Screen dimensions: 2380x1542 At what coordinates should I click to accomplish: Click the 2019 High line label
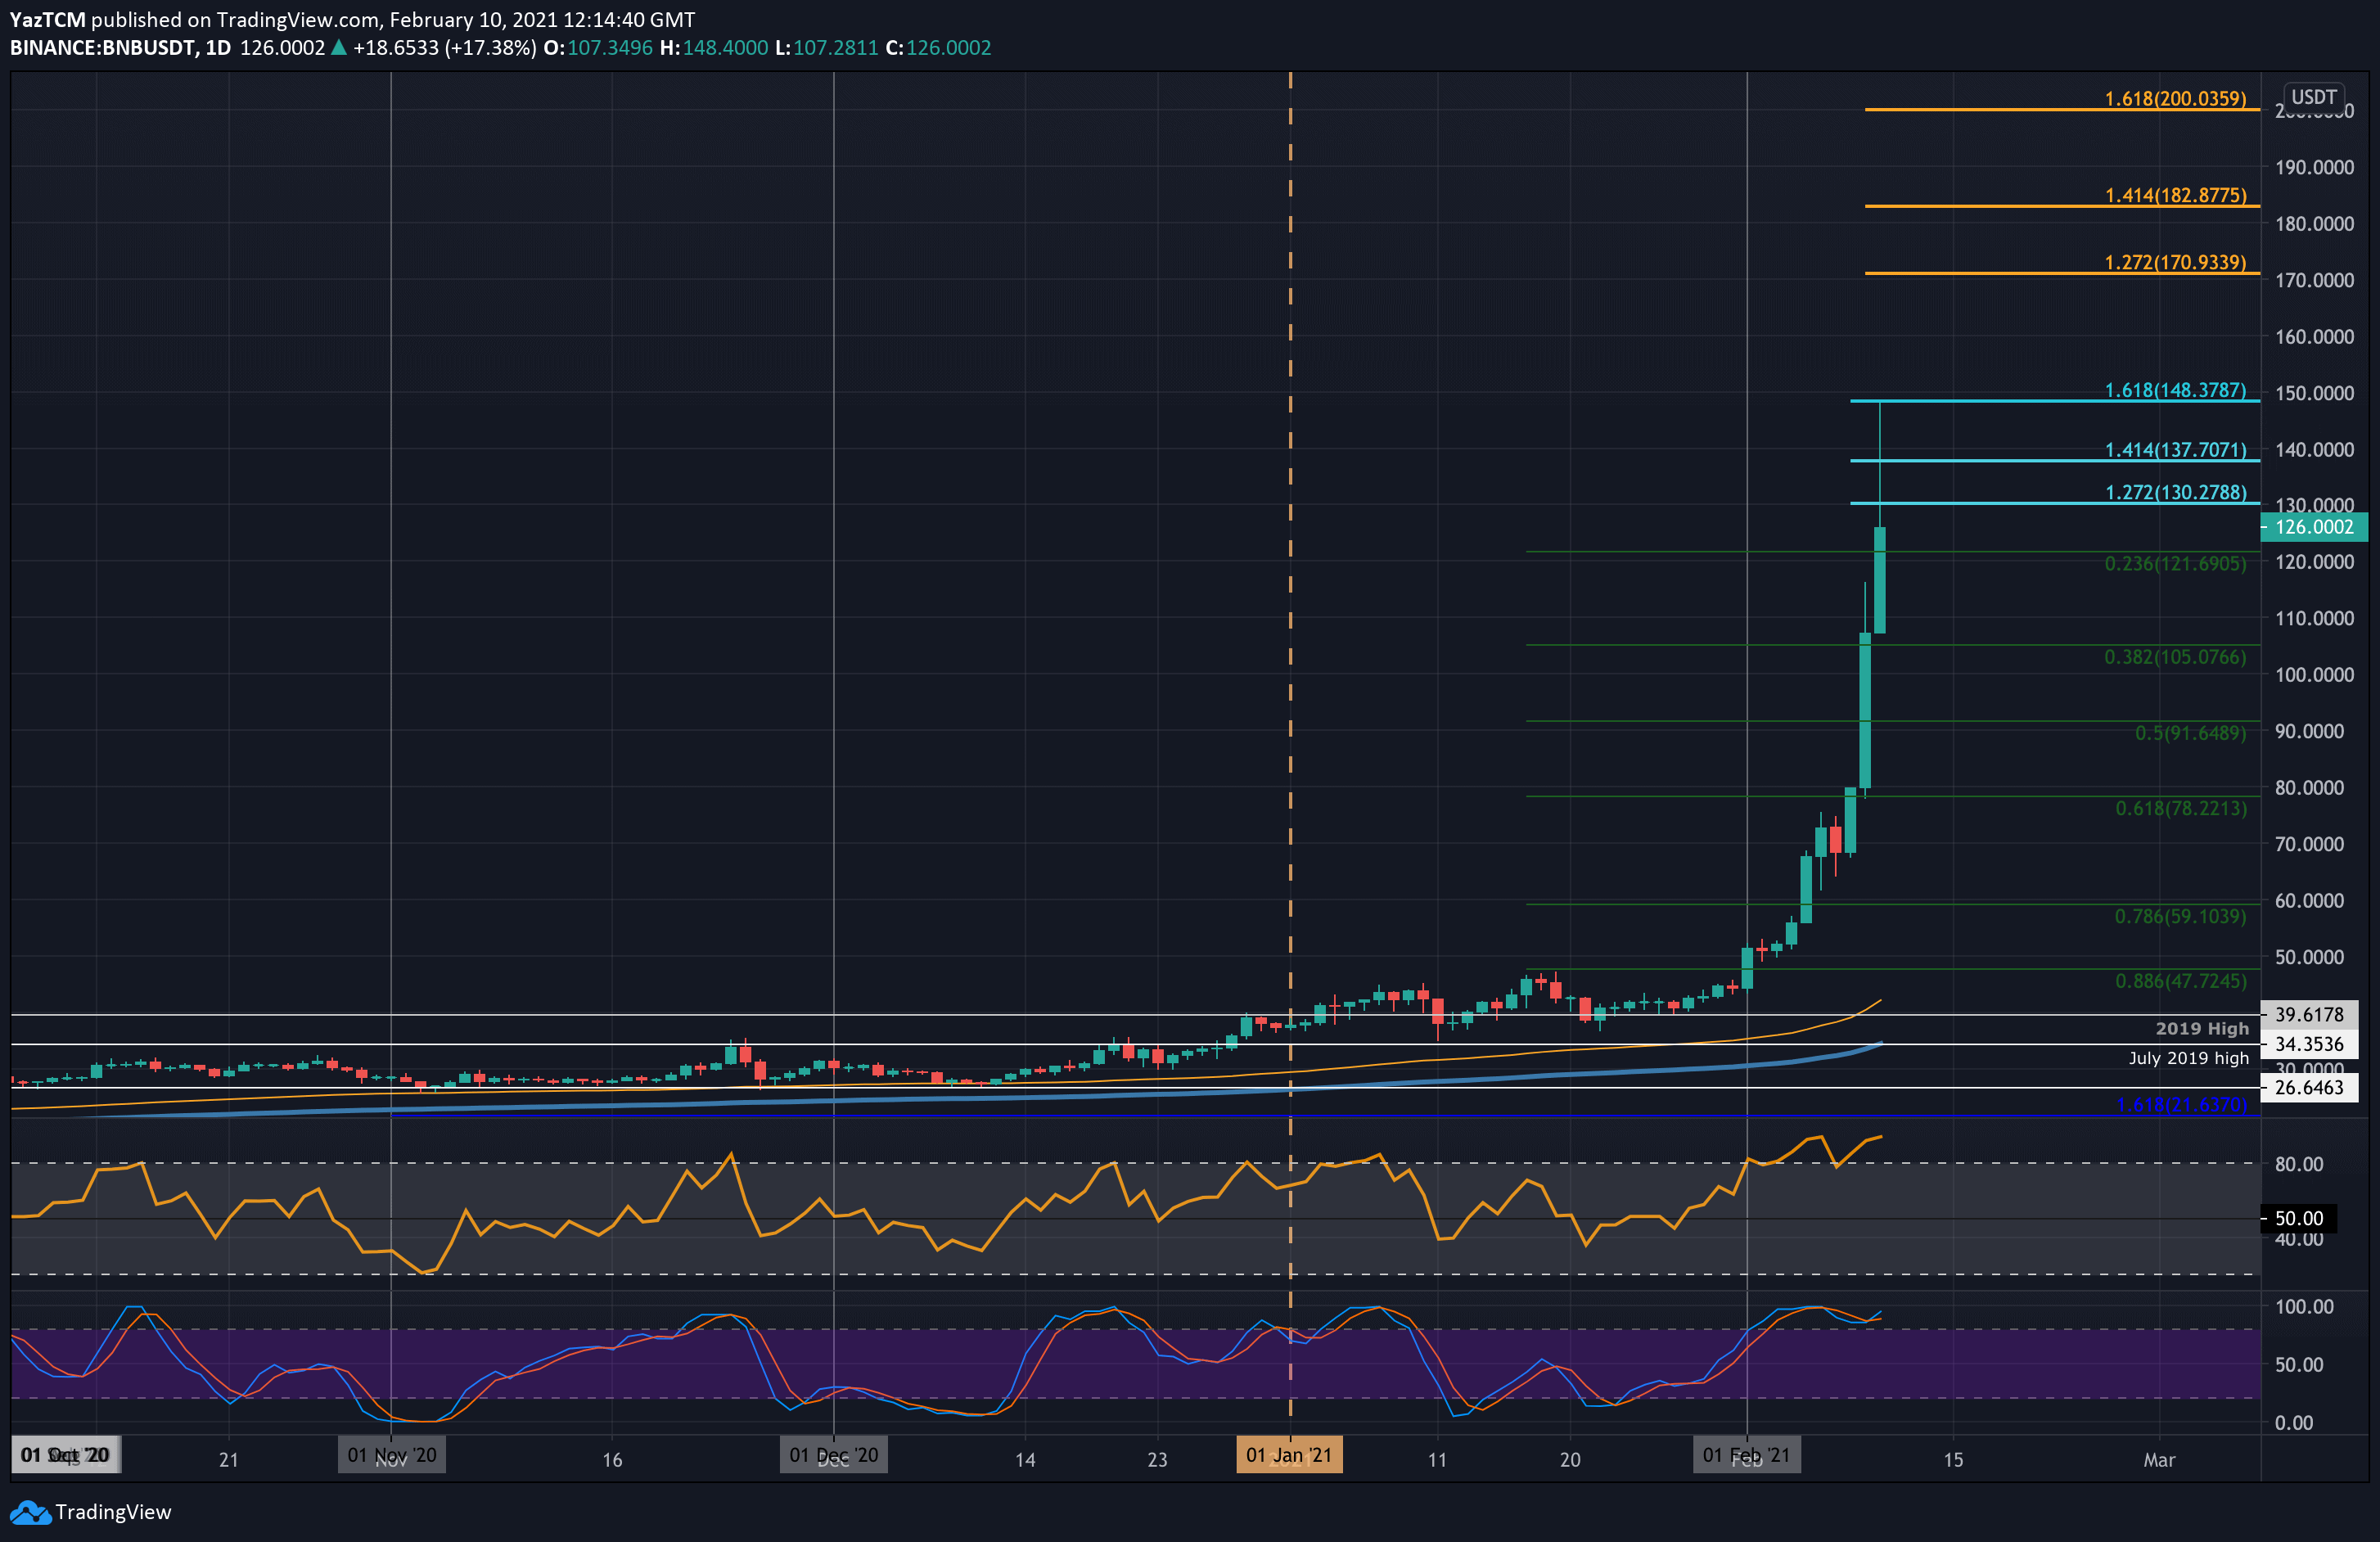(x=2201, y=1028)
